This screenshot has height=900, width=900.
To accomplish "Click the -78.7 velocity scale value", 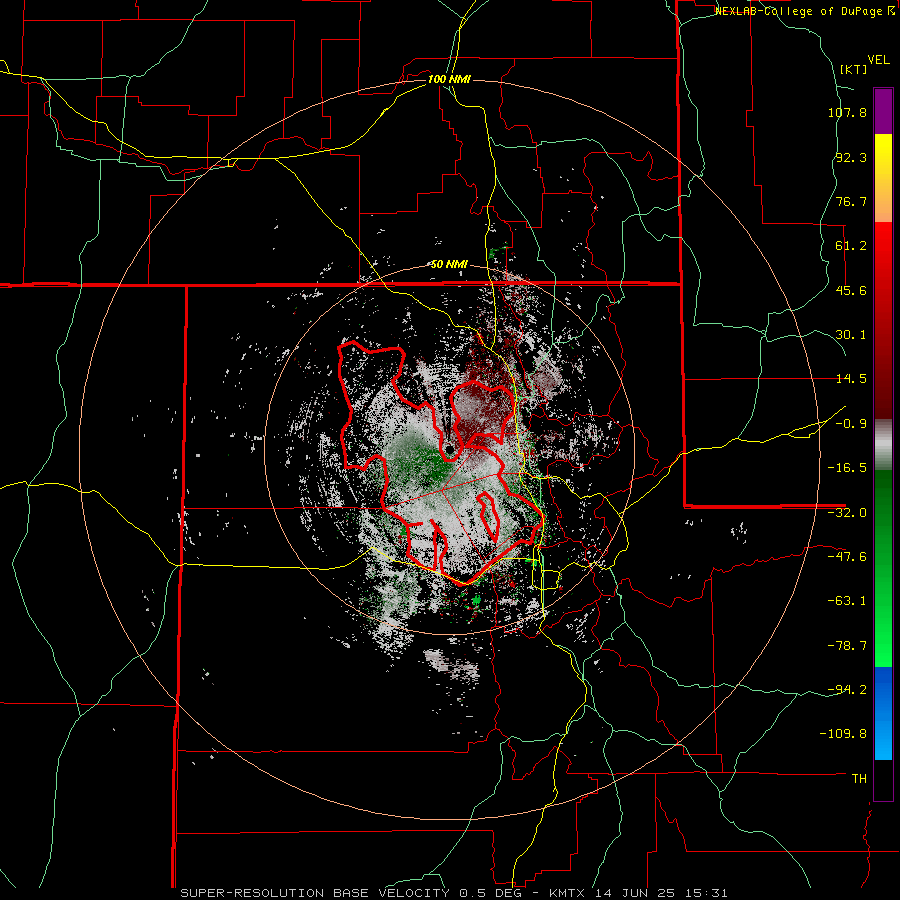I will pos(847,646).
